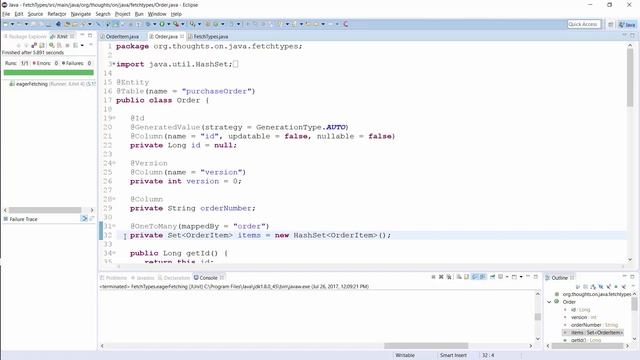The height and width of the screenshot is (360, 640).
Task: Open the Navigate menu
Action: click(x=81, y=14)
